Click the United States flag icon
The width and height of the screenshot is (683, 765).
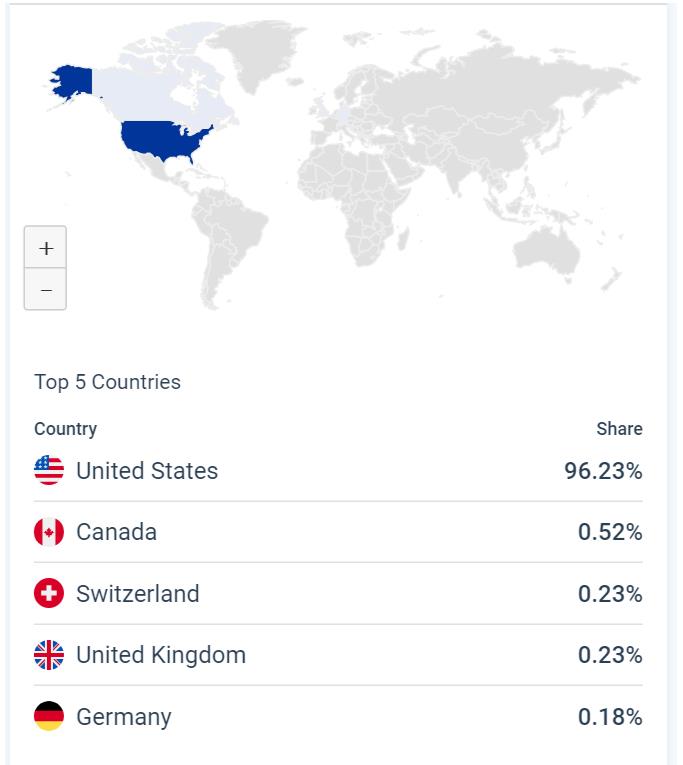49,471
